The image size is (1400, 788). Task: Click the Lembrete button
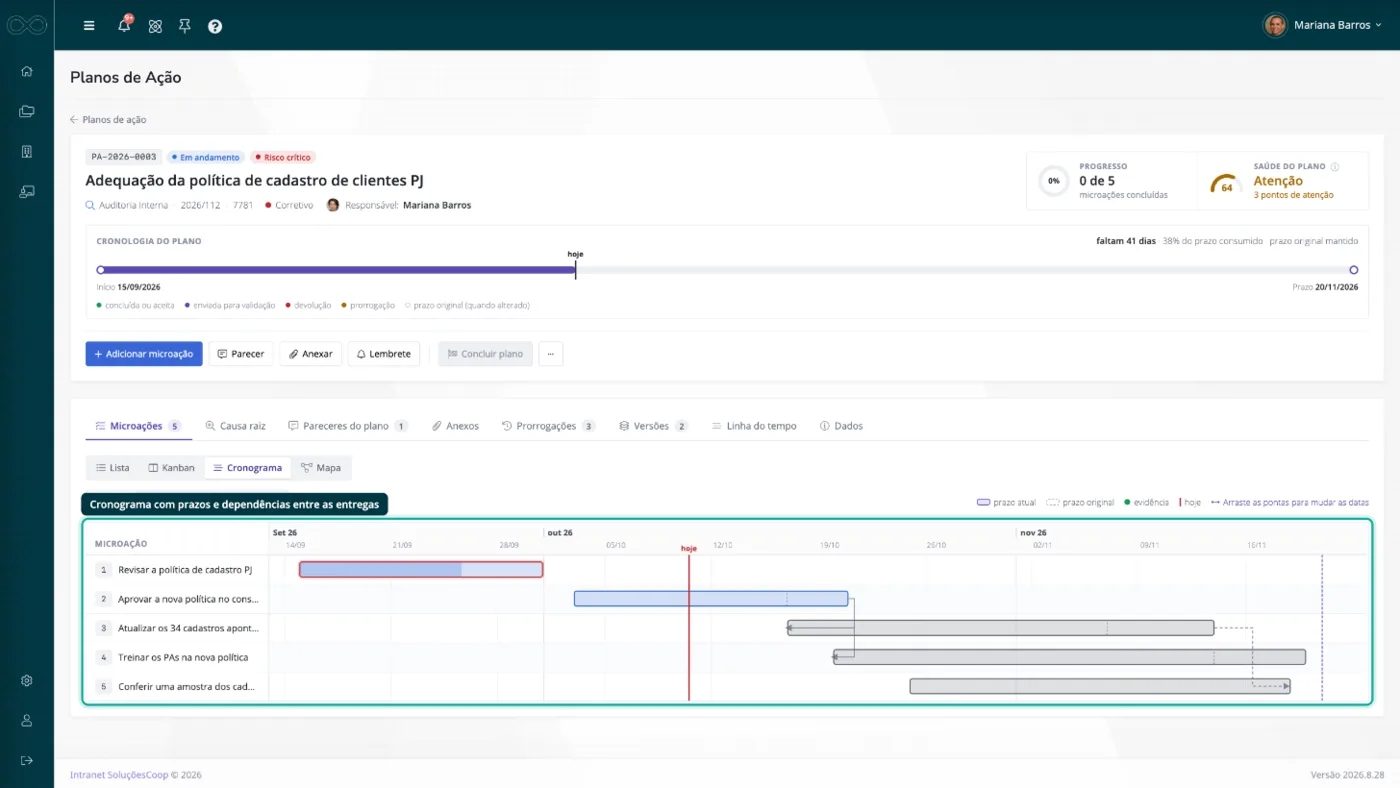tap(384, 354)
